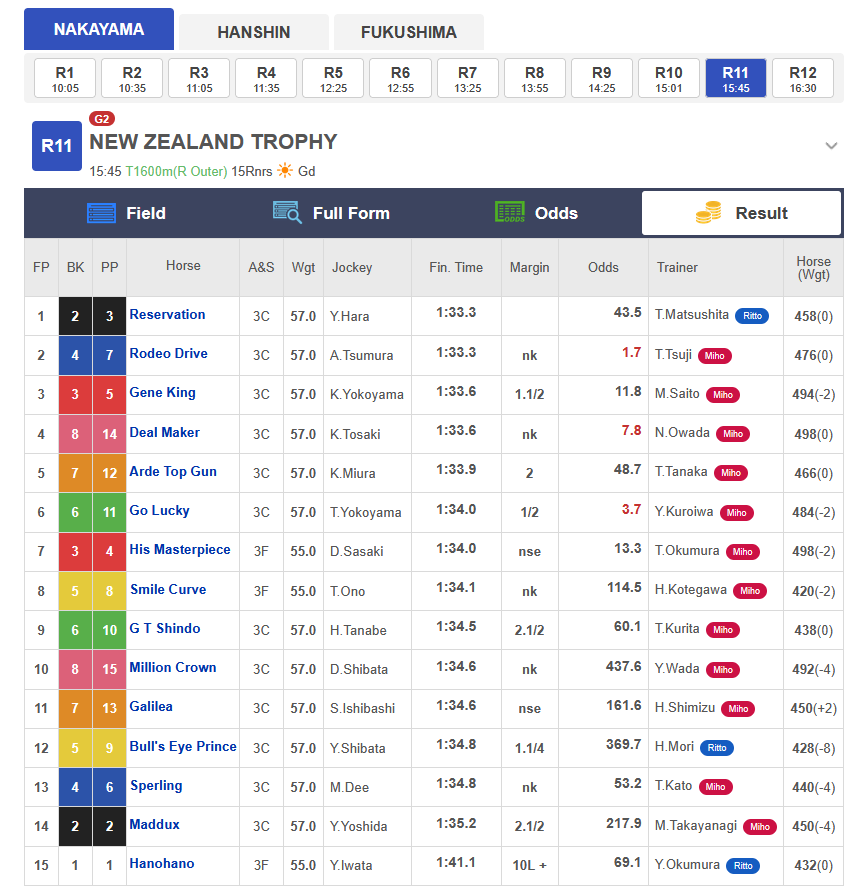This screenshot has height=894, width=856.
Task: Select race R8 at 13:55
Action: click(534, 79)
